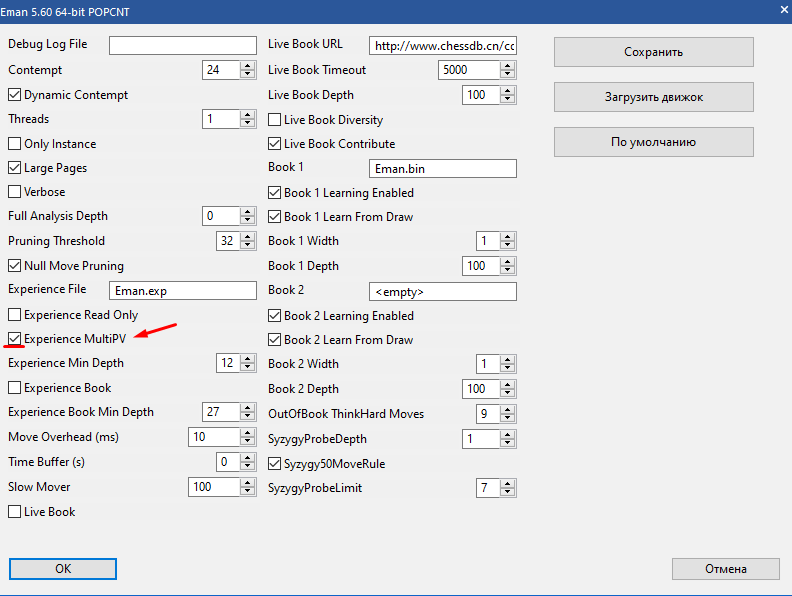792x596 pixels.
Task: Click the Debug Log File text field
Action: (182, 46)
